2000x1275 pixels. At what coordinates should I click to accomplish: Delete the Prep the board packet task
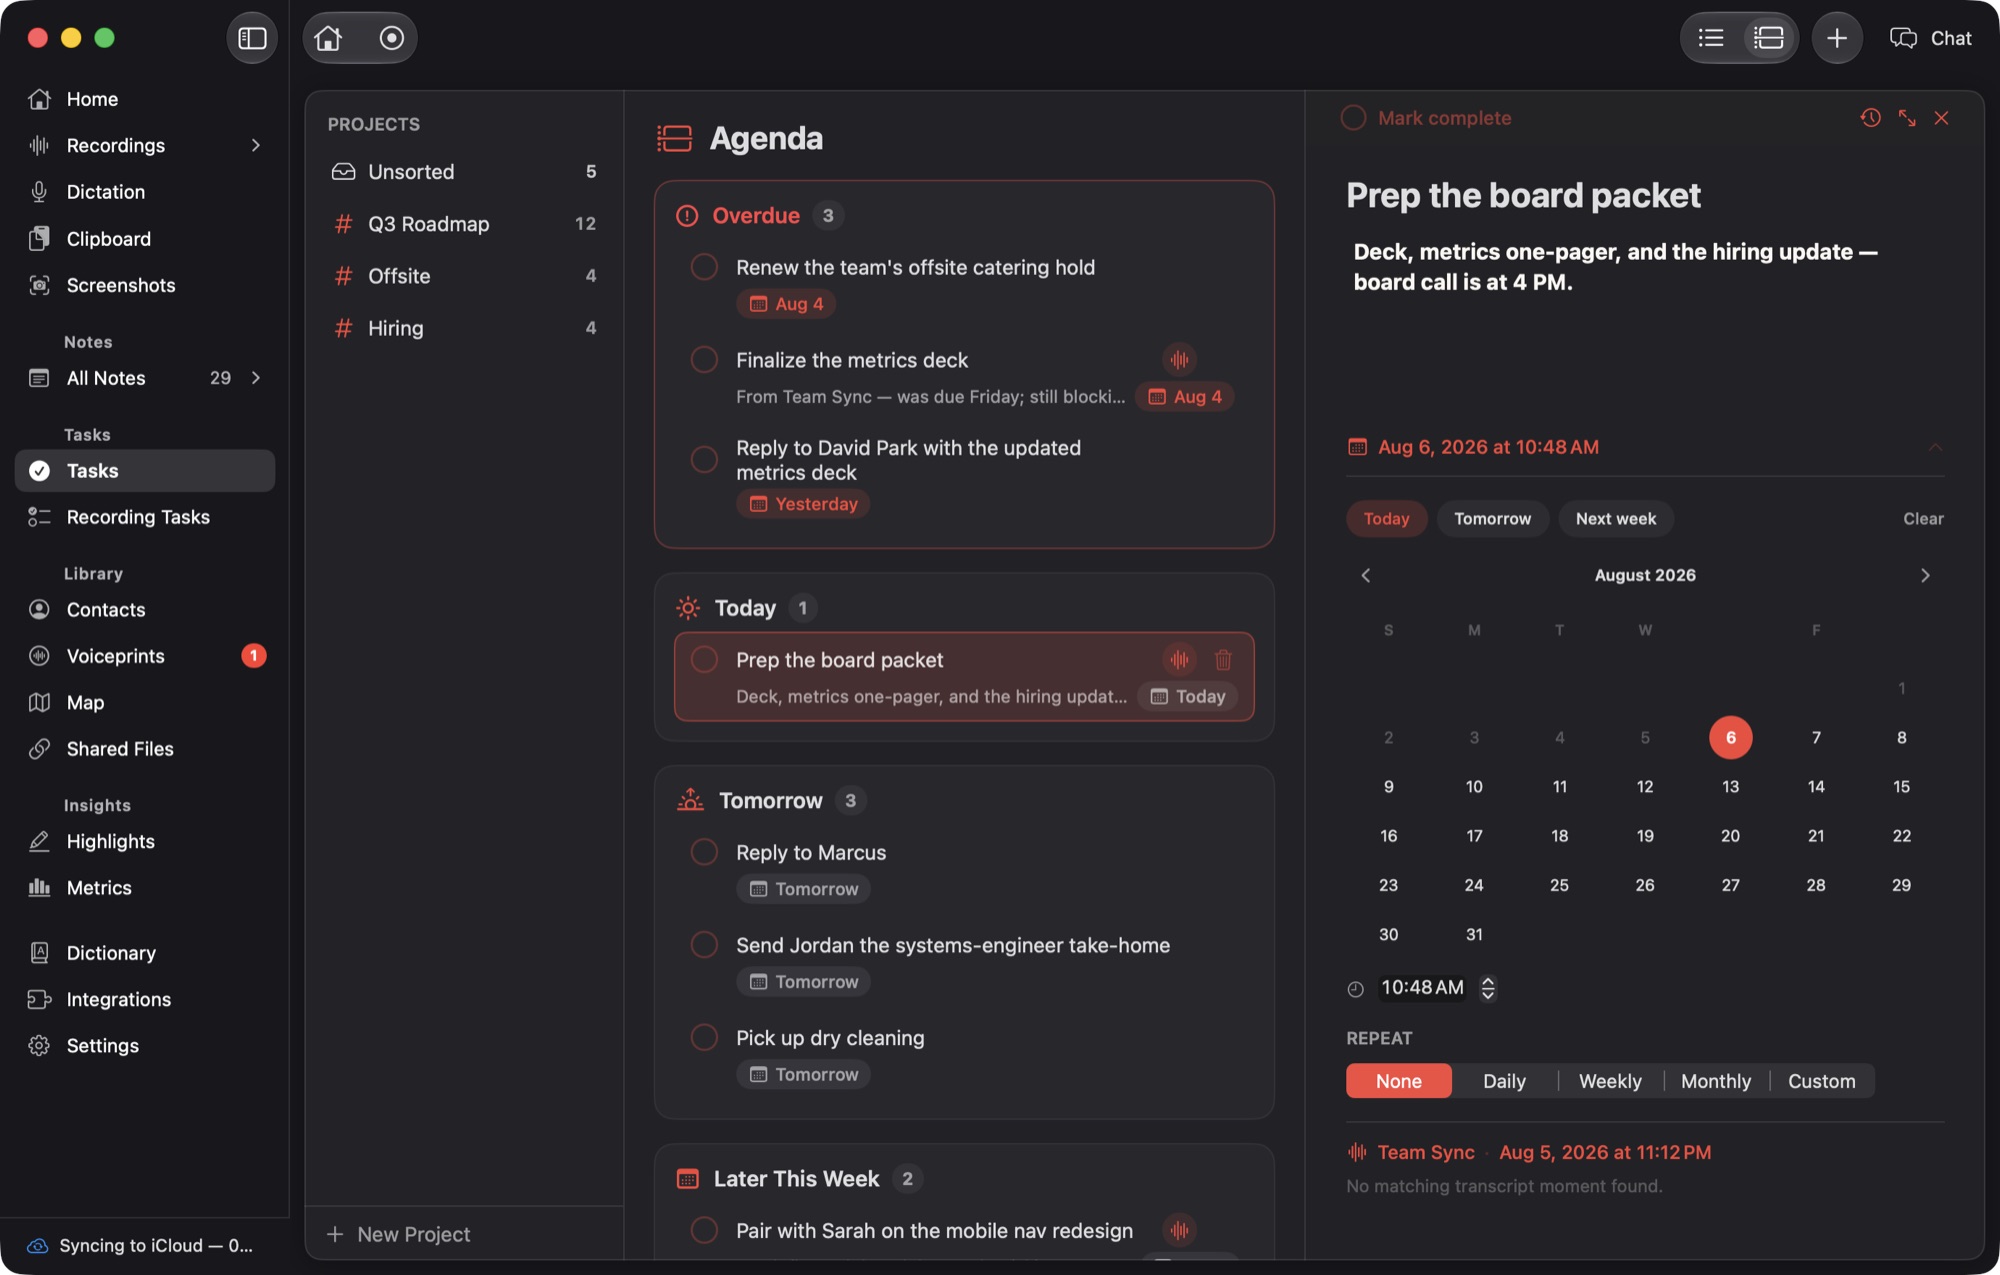1222,660
